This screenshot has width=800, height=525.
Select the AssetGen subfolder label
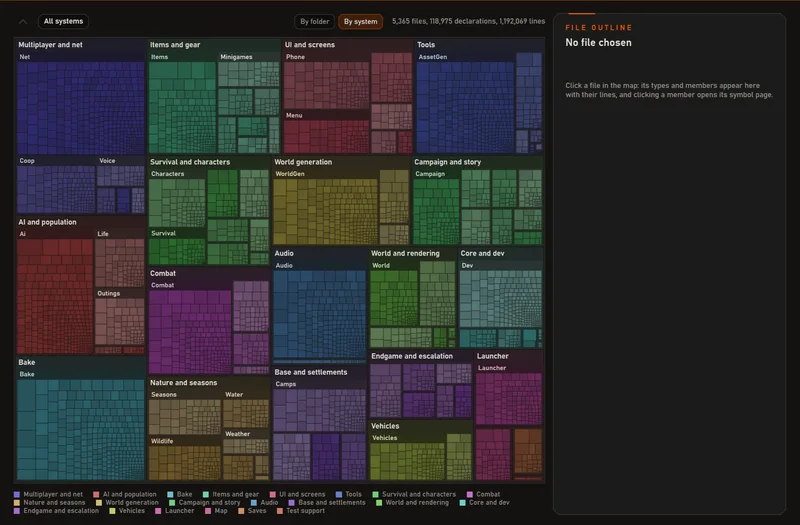(433, 57)
